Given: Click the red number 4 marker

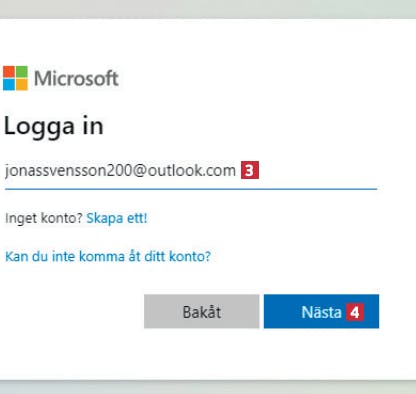Looking at the screenshot, I should pyautogui.click(x=355, y=312).
